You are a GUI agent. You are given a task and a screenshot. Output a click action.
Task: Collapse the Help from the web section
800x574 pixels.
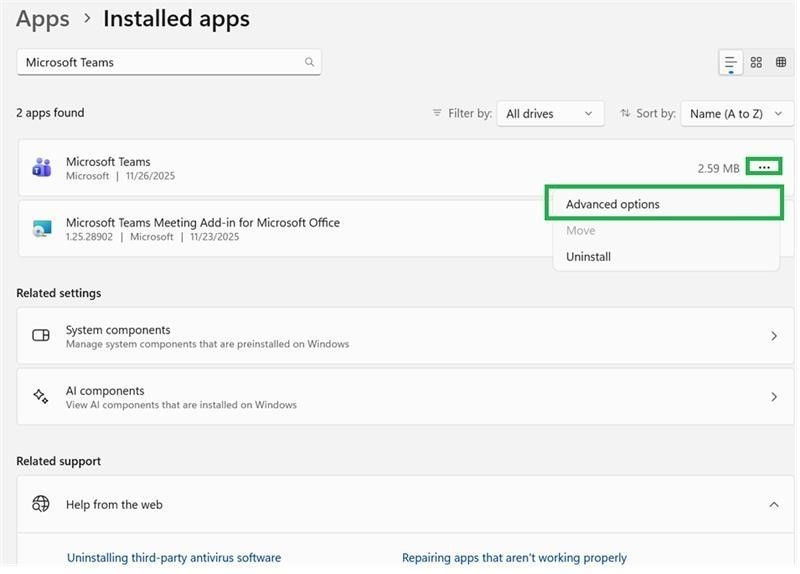click(773, 504)
